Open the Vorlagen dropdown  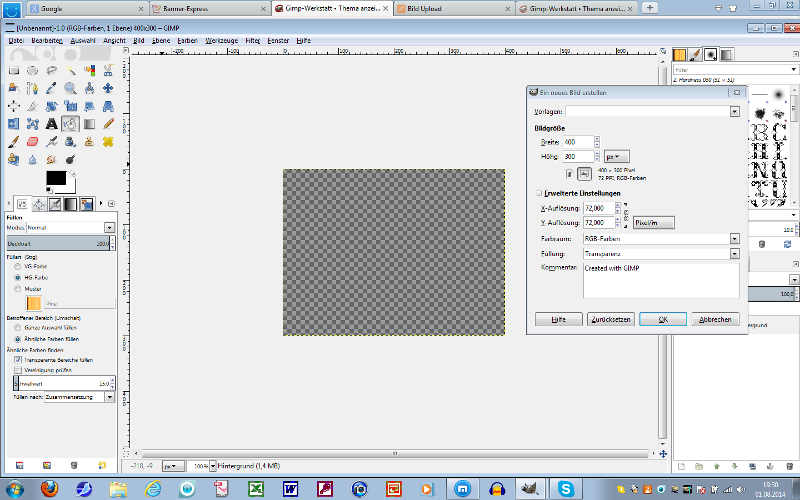(734, 112)
